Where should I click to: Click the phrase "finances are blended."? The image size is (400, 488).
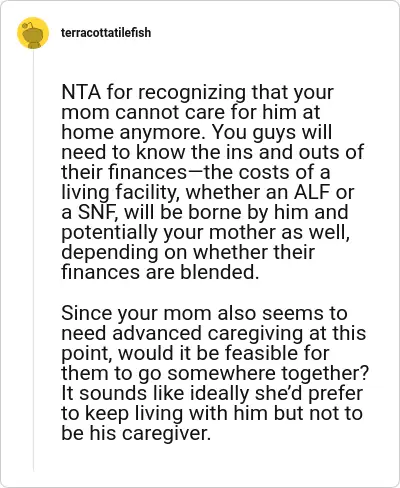point(160,272)
